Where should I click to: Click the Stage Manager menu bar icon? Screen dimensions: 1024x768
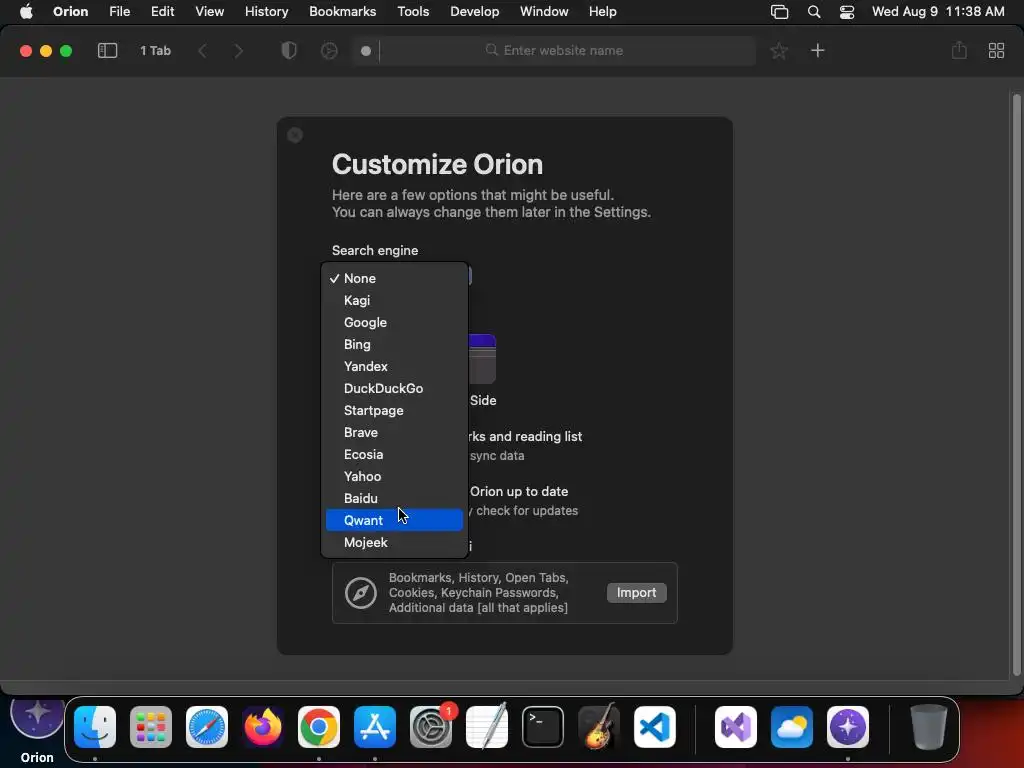(x=779, y=12)
